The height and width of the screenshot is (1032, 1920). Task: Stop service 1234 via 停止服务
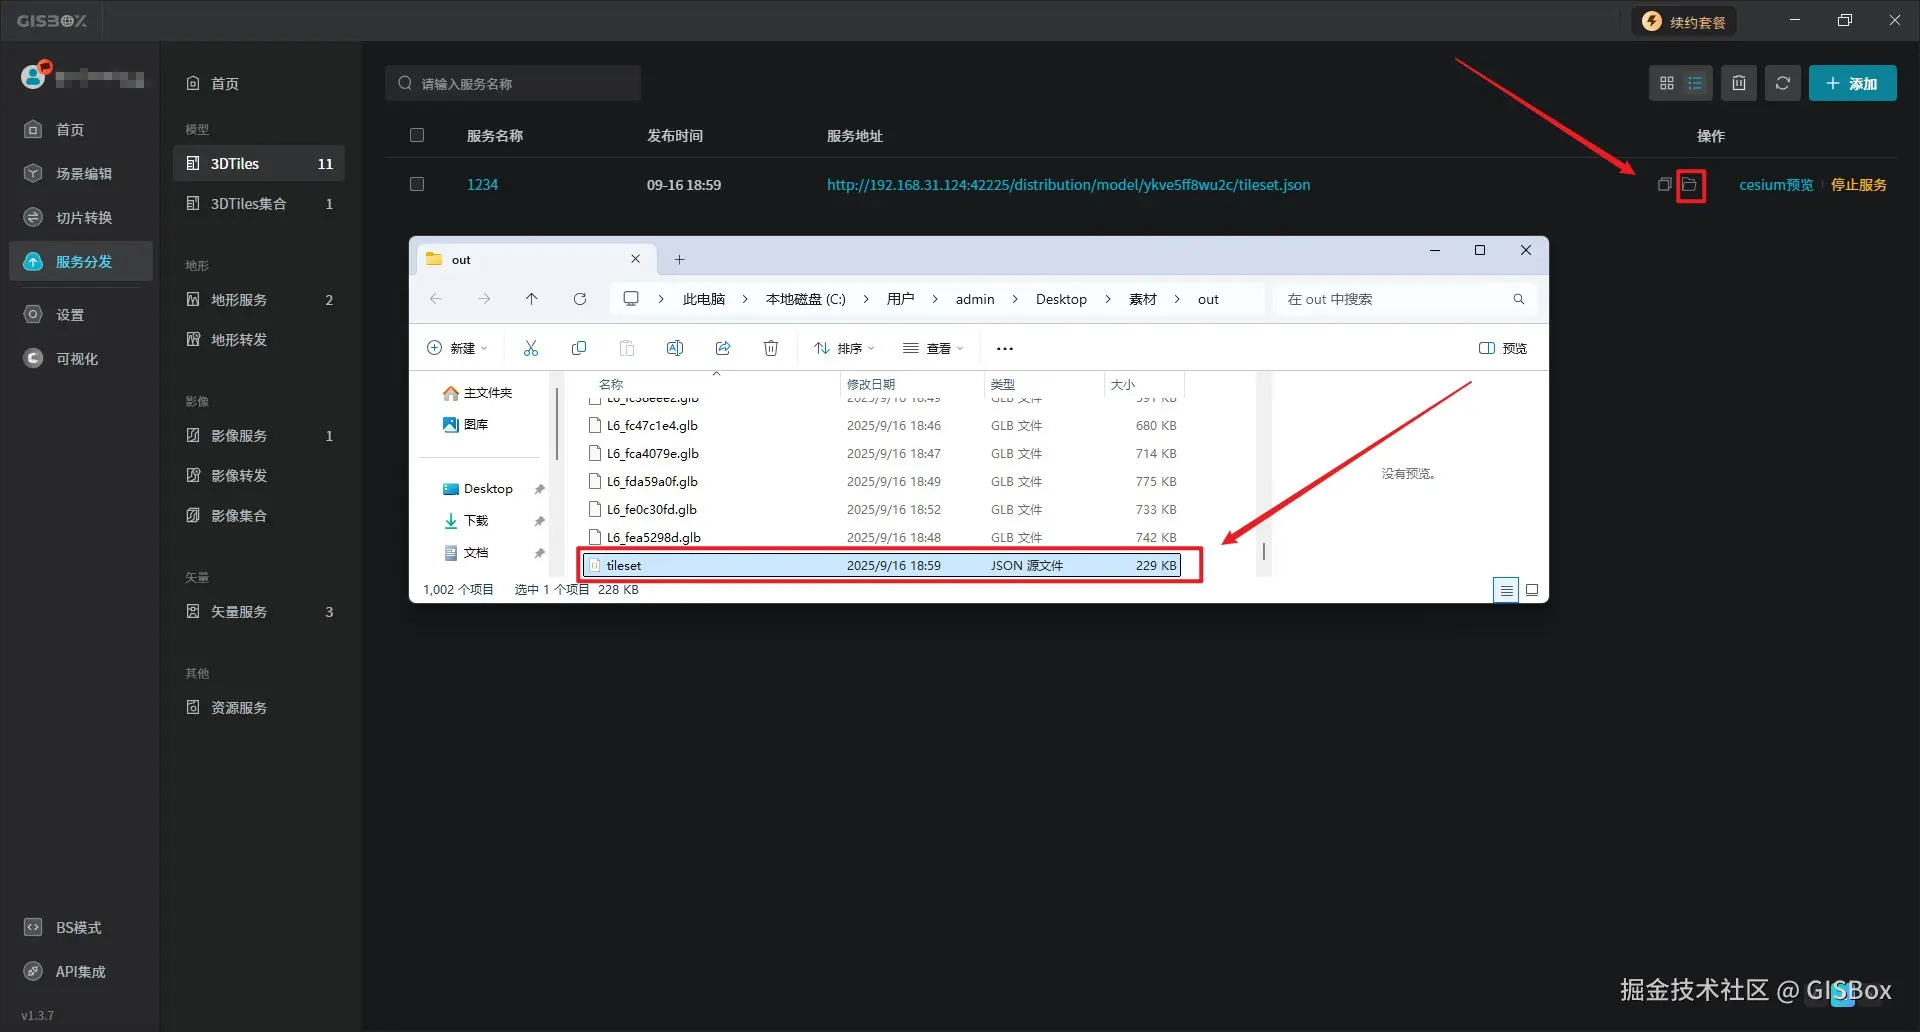(x=1859, y=185)
